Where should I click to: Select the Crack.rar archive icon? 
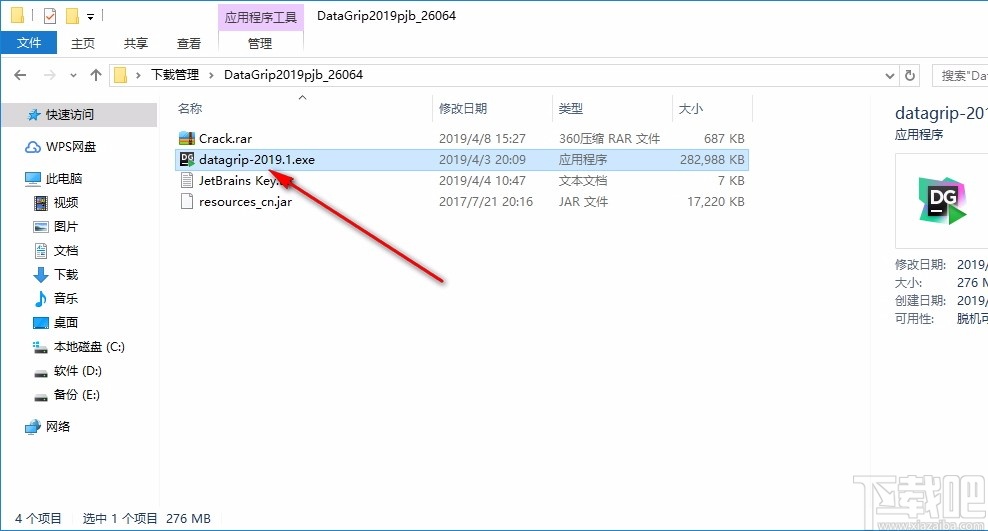tap(187, 138)
